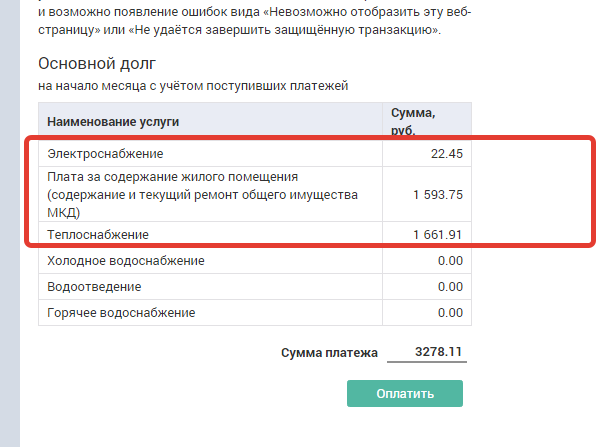Select the Теплоснабжение service row label

(98, 235)
